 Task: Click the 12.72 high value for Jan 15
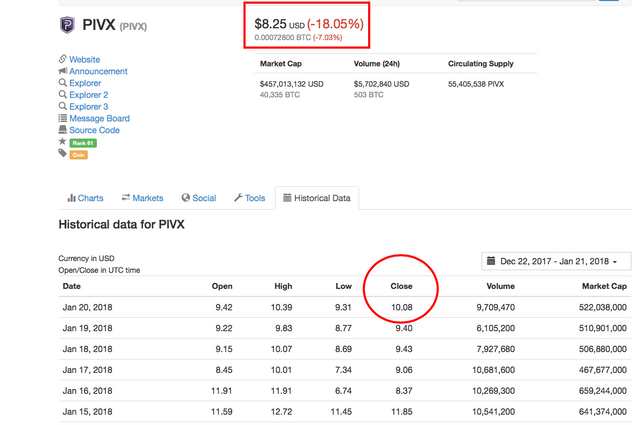click(282, 412)
